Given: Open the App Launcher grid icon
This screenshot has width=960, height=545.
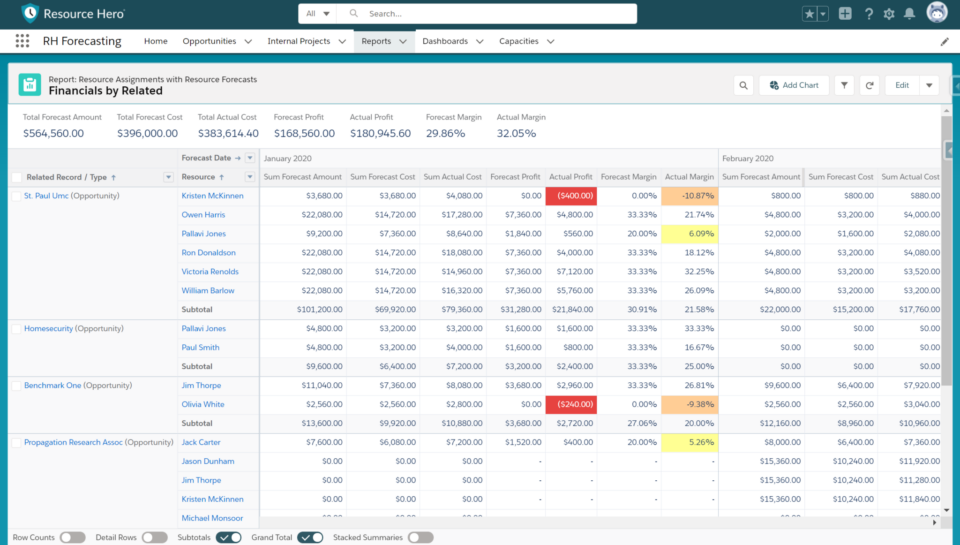Looking at the screenshot, I should [x=23, y=41].
